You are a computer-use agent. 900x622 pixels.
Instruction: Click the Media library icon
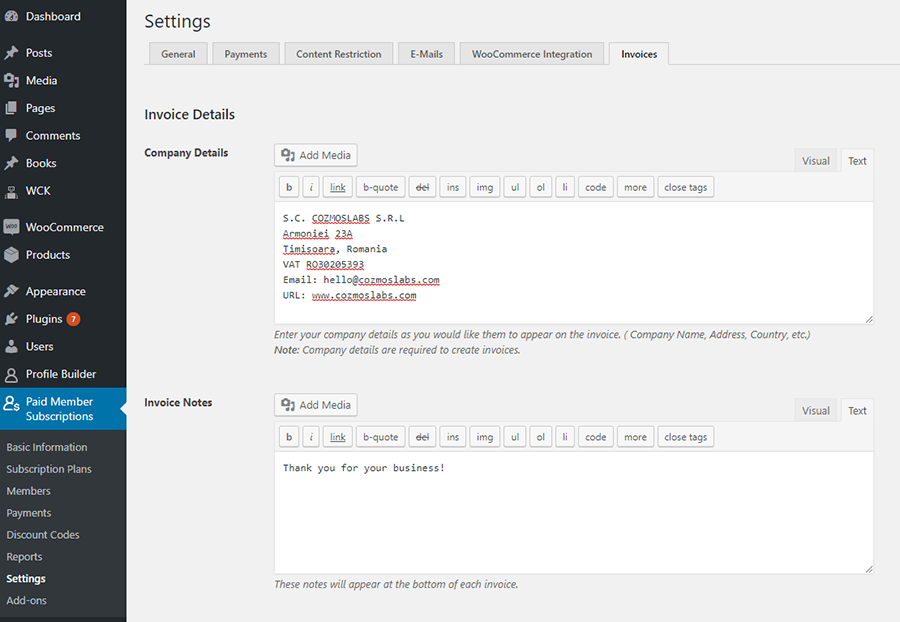point(11,80)
